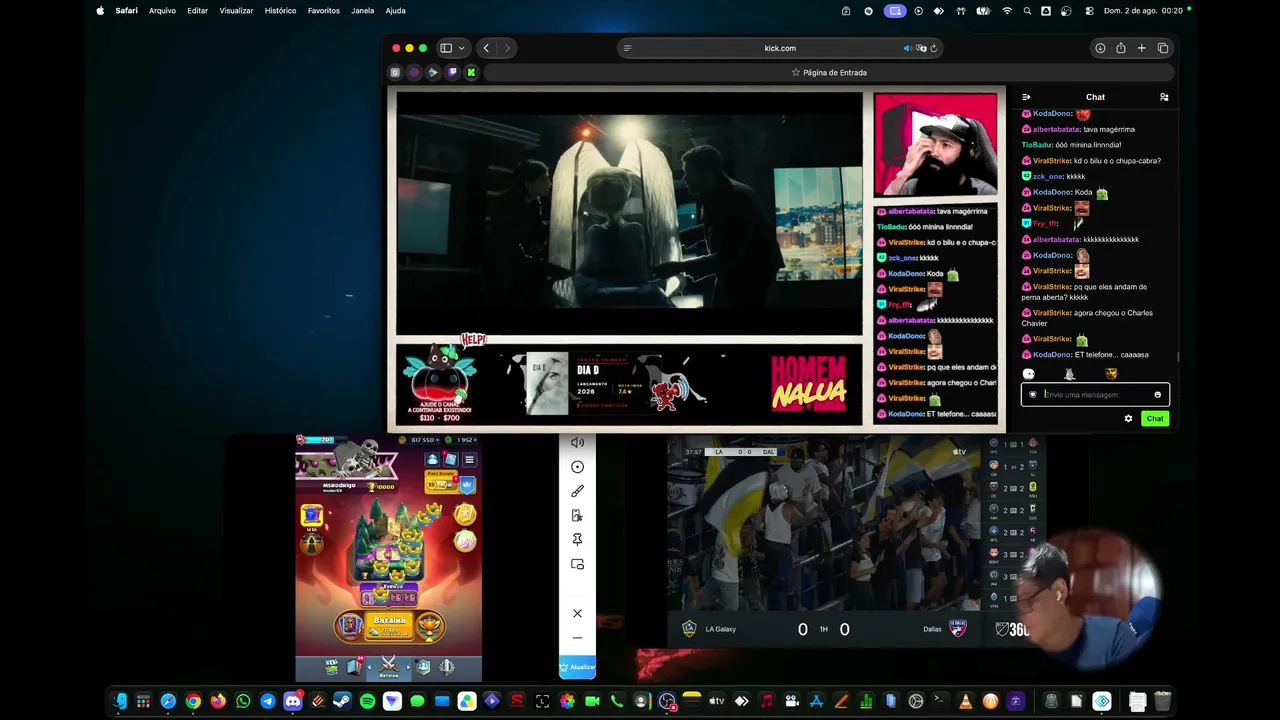Open the Apple TV app in Dock
Image resolution: width=1280 pixels, height=720 pixels.
coord(716,701)
